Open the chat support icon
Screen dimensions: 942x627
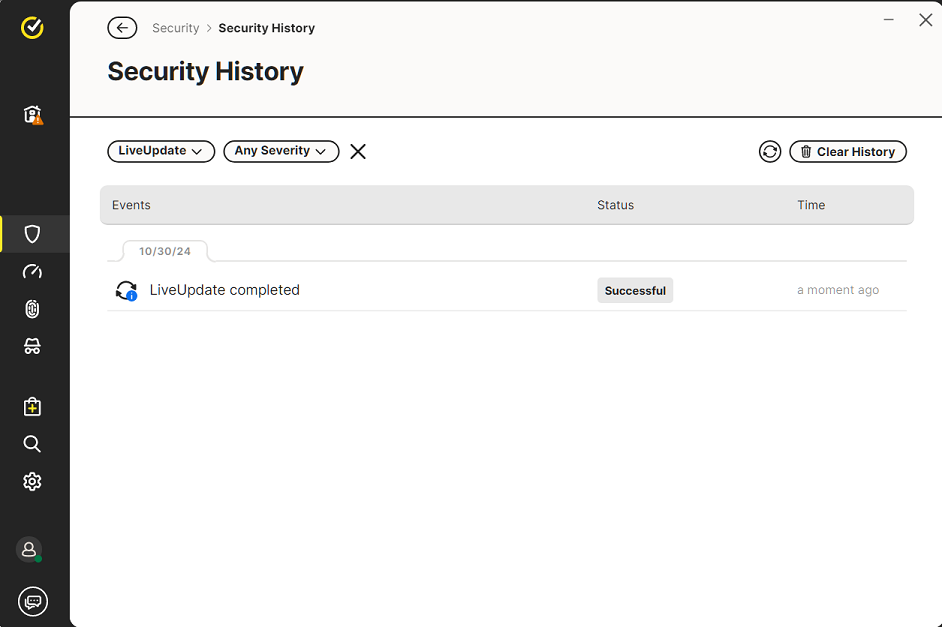(33, 601)
